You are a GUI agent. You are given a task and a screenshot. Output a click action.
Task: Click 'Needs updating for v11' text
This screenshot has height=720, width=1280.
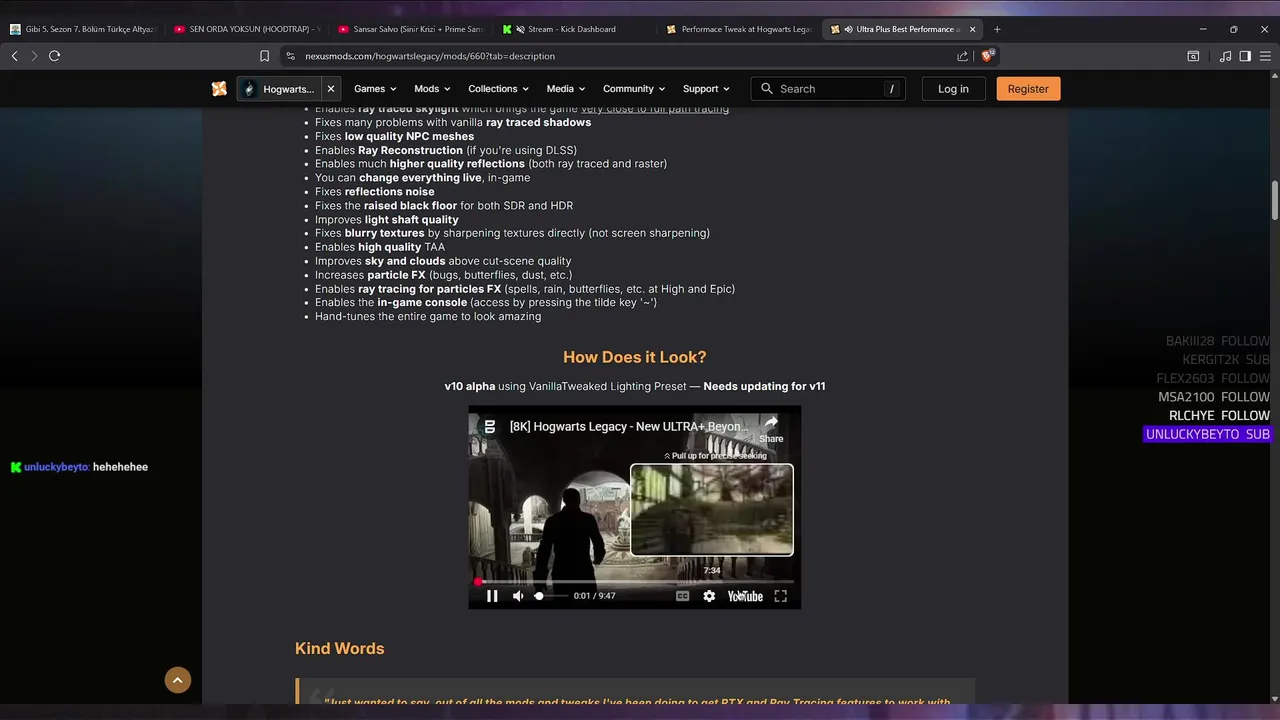point(764,386)
